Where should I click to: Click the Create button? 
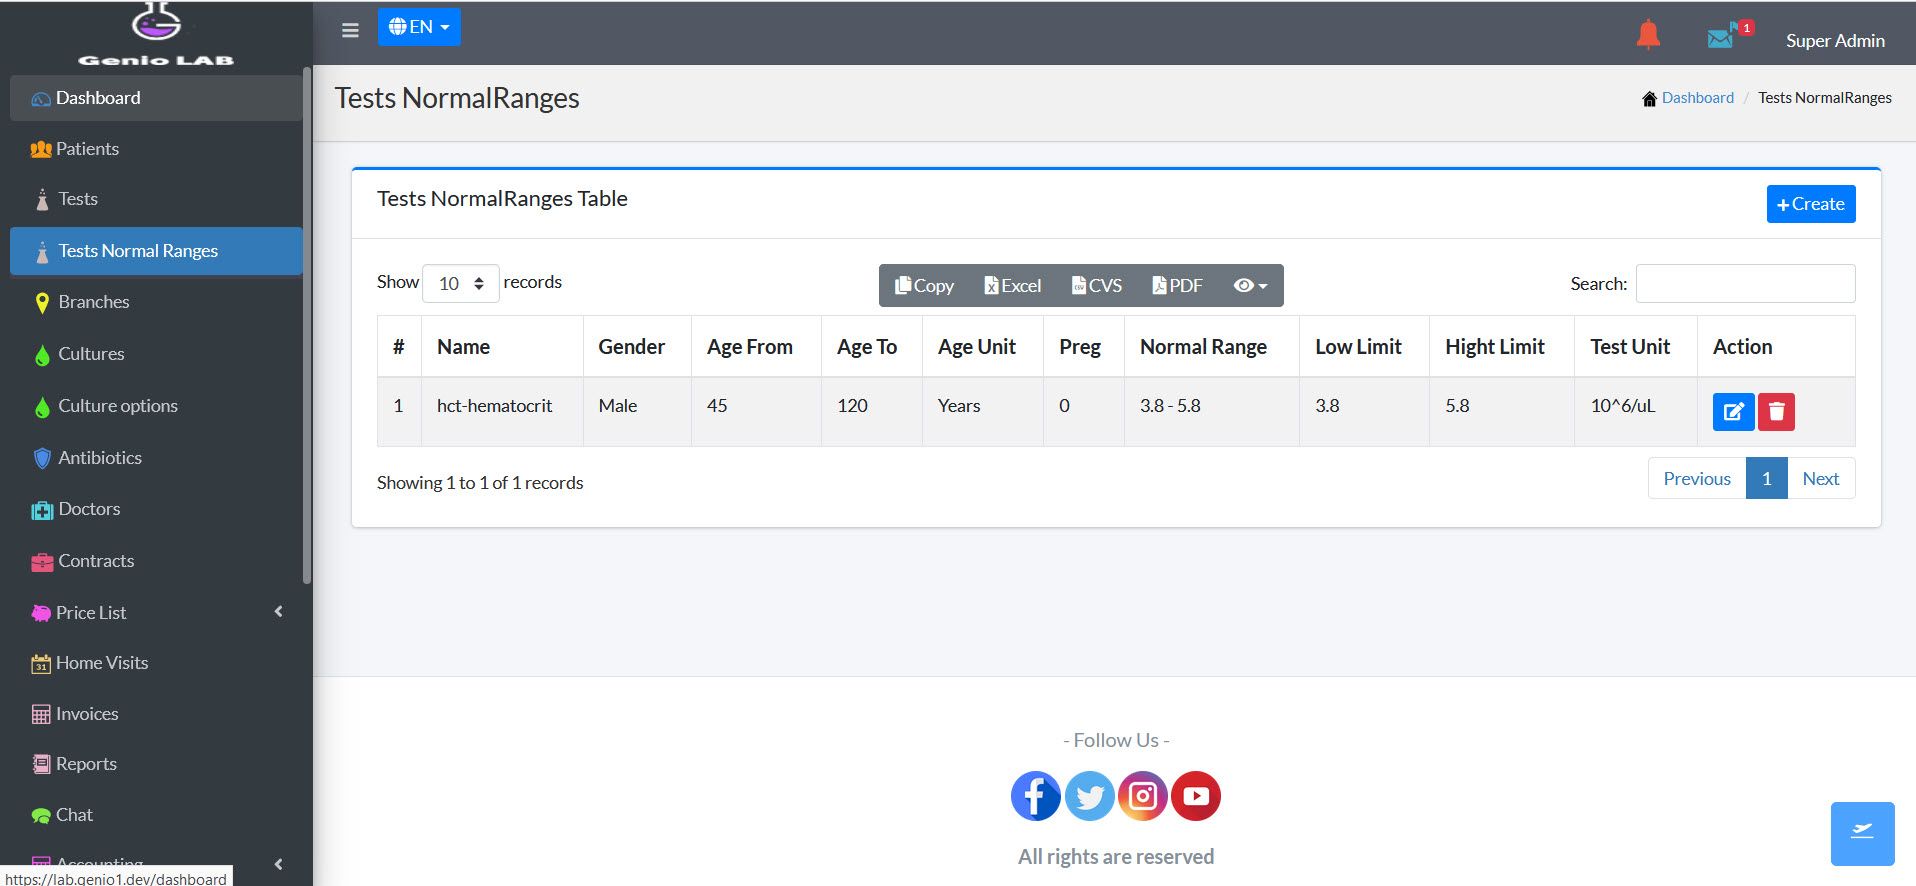pos(1810,204)
